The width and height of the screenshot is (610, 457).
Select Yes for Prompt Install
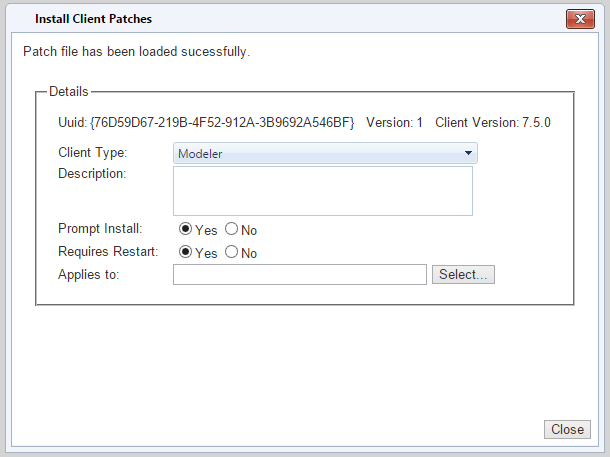[x=185, y=229]
